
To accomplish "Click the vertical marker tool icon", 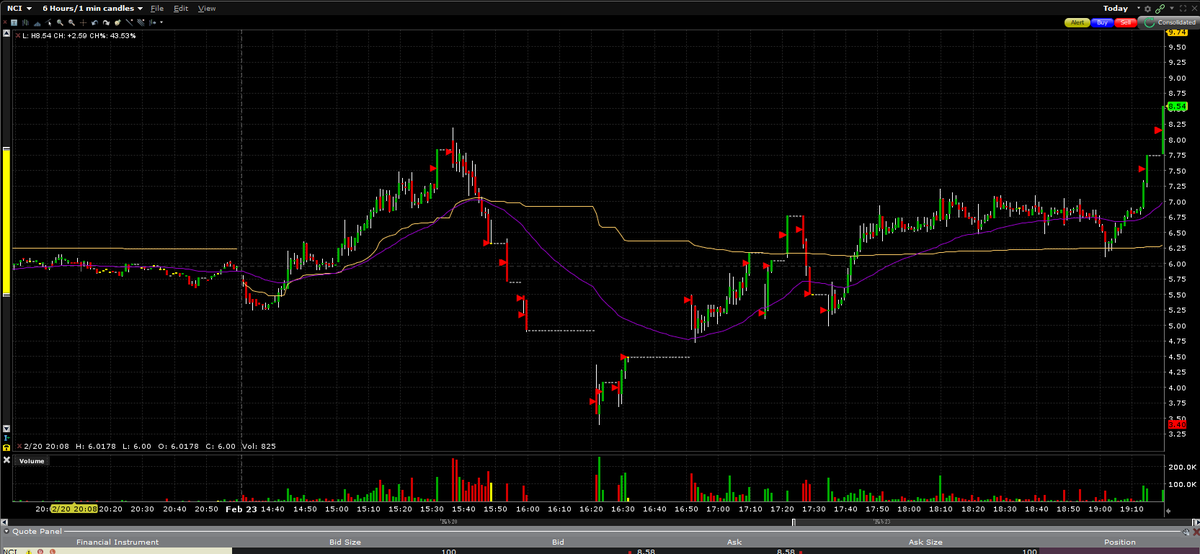I will tap(152, 23).
